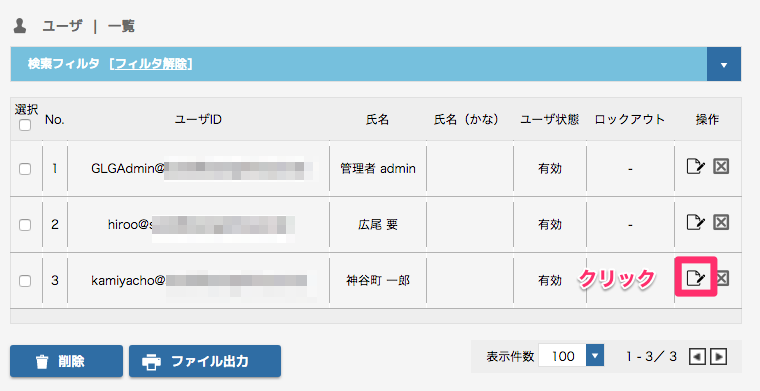Click the 削除 button

tap(66, 361)
